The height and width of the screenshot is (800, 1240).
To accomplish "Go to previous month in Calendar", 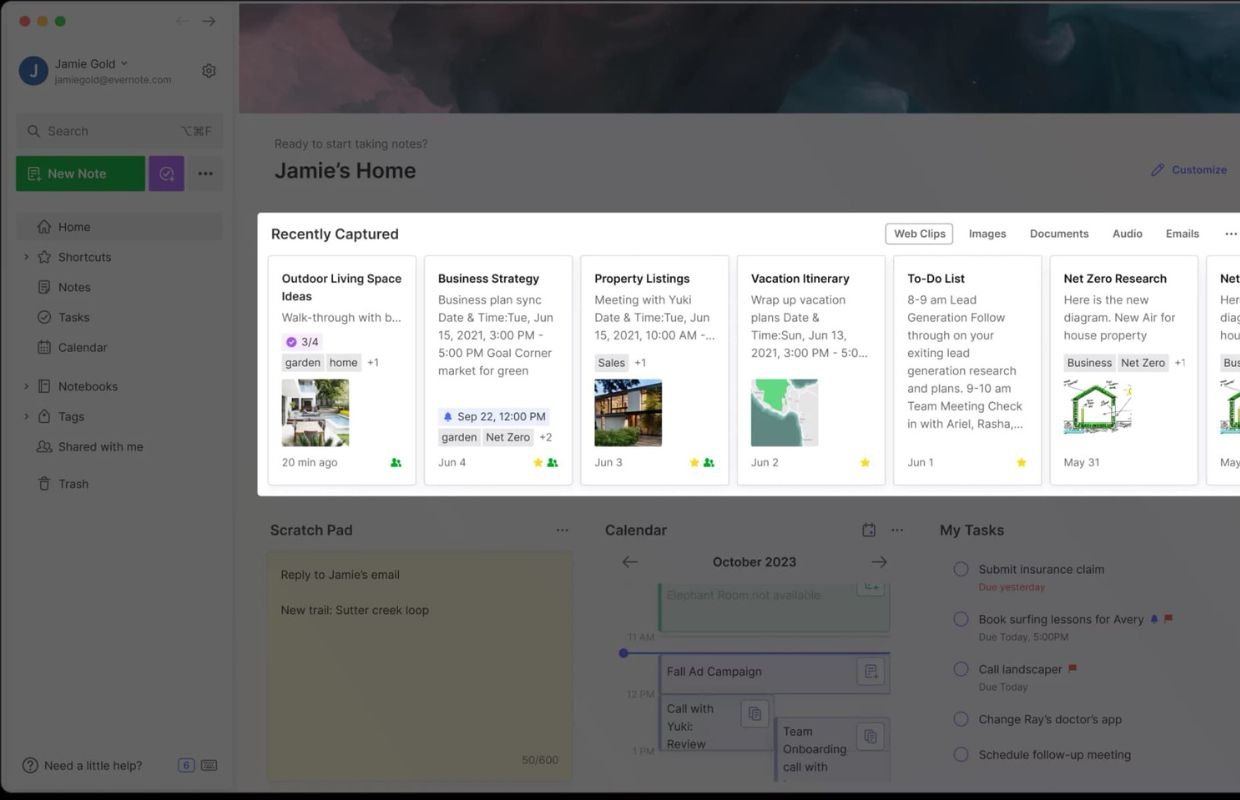I will coord(629,562).
